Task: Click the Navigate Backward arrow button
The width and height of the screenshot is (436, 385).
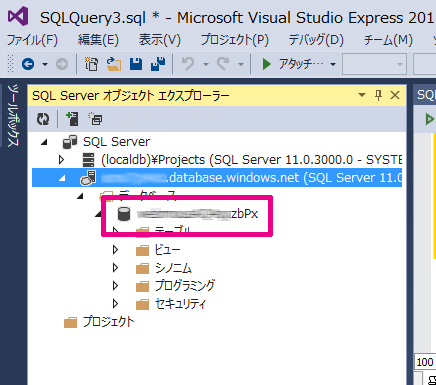Action: (x=28, y=64)
